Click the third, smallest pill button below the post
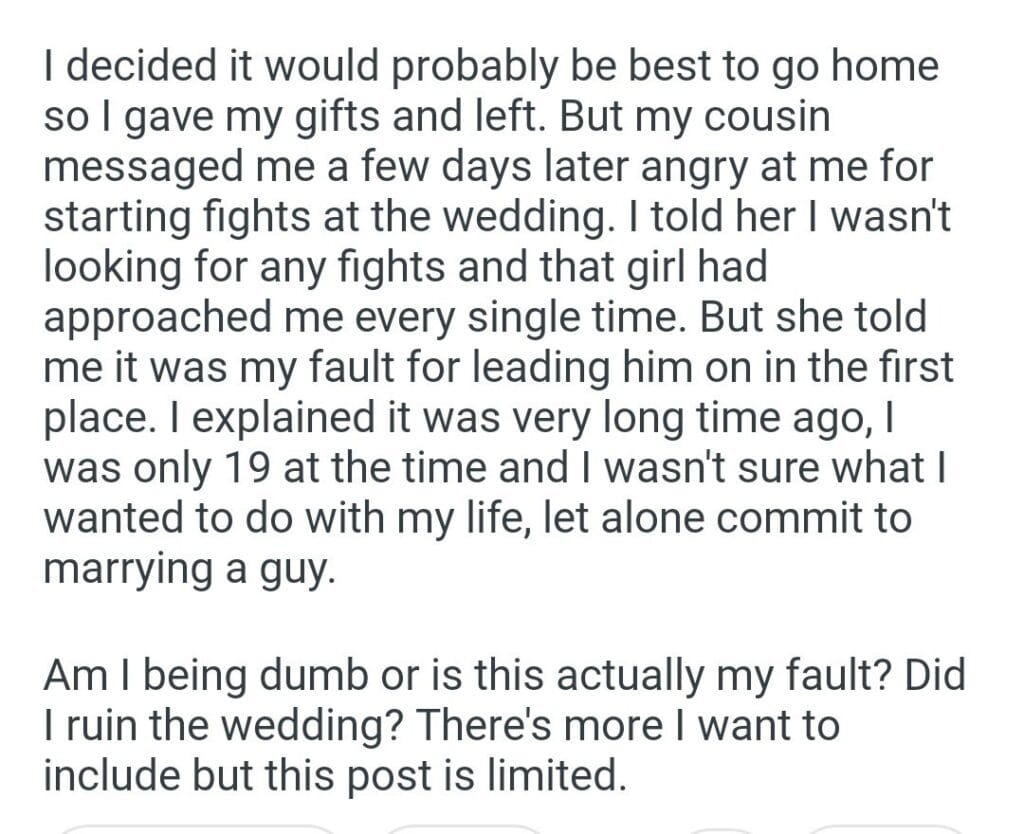The height and width of the screenshot is (834, 1024). (723, 829)
